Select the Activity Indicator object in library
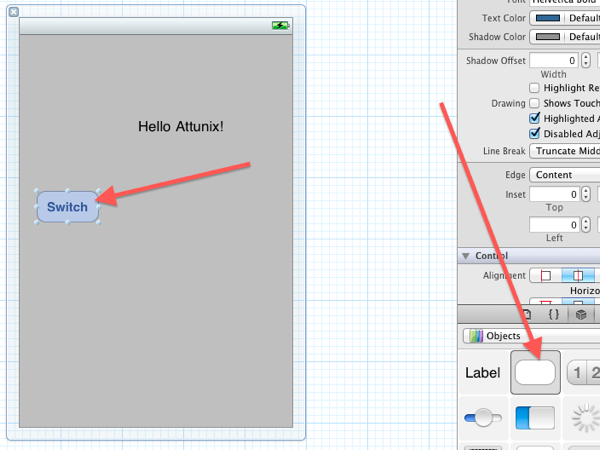The image size is (600, 450). (x=585, y=418)
